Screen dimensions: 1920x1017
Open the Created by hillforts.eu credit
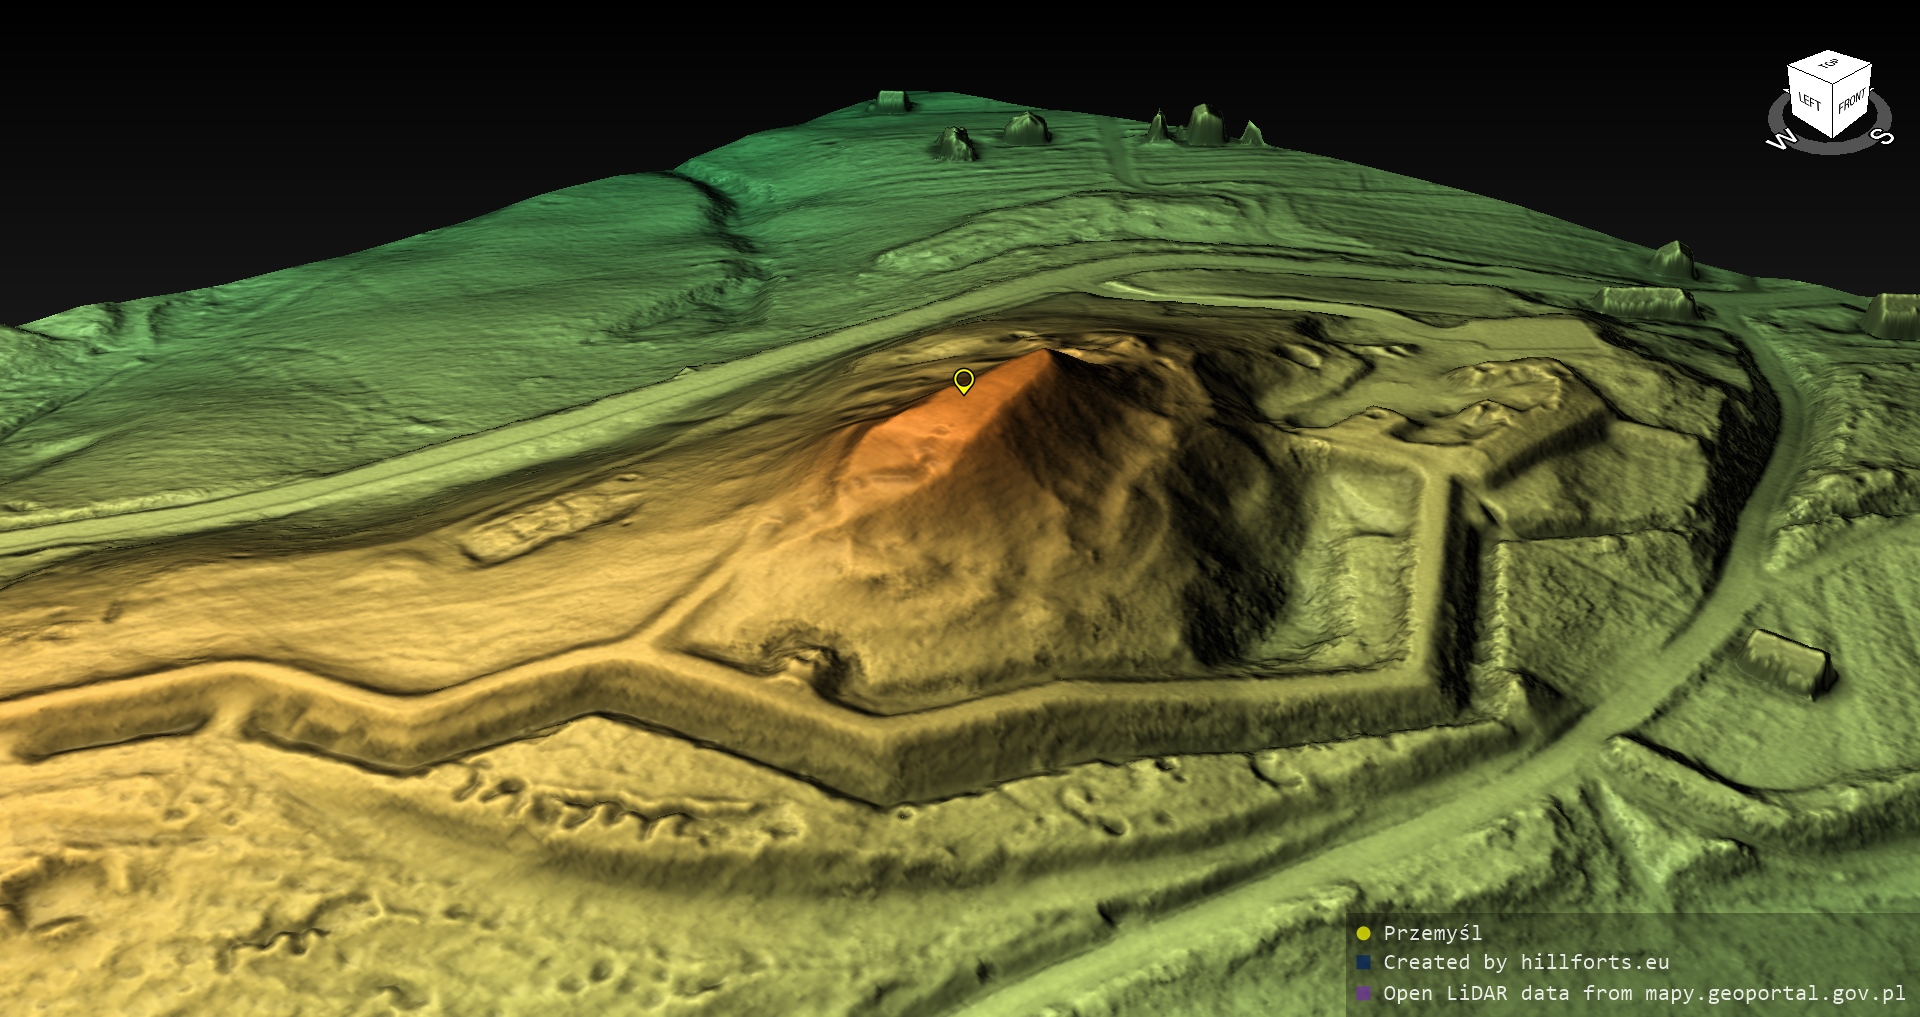coord(1525,963)
